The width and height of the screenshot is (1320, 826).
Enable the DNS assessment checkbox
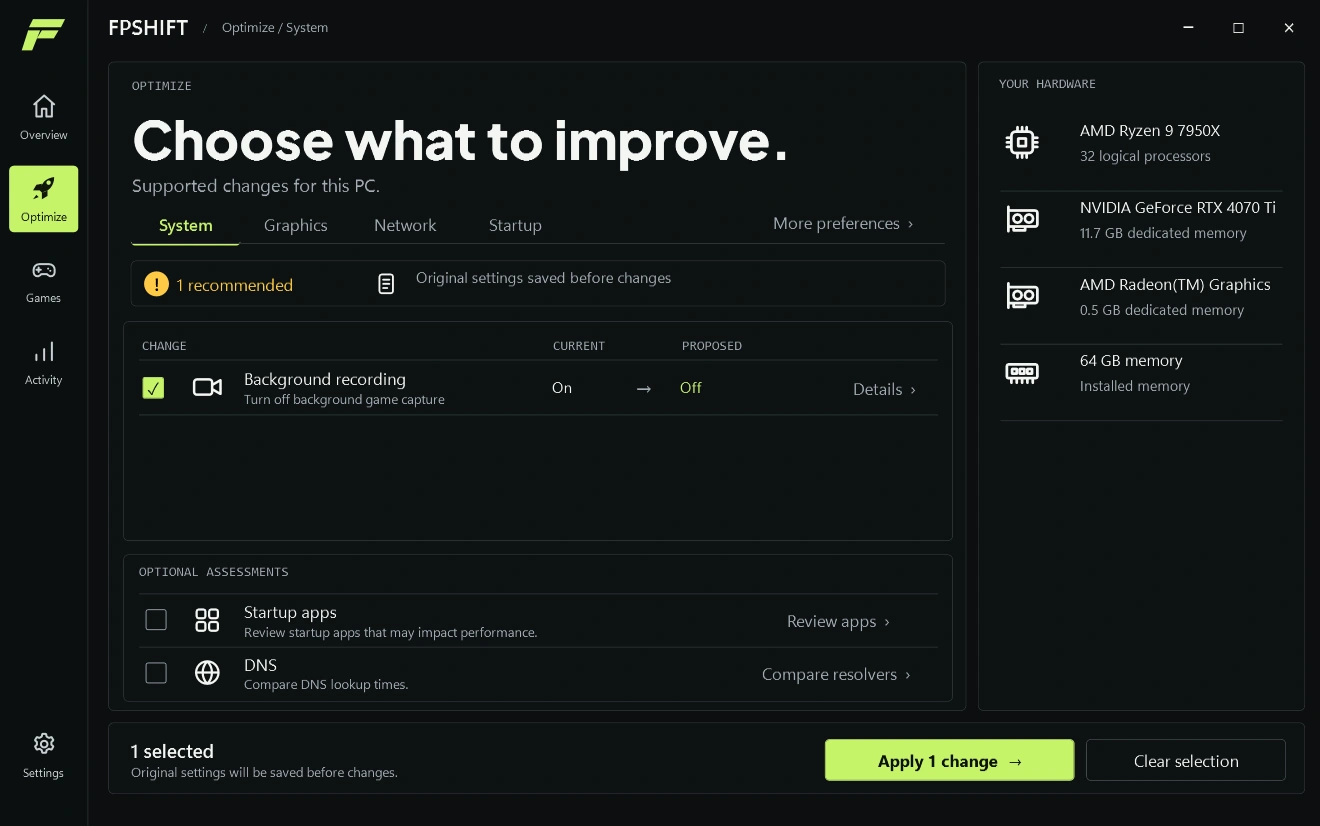156,673
